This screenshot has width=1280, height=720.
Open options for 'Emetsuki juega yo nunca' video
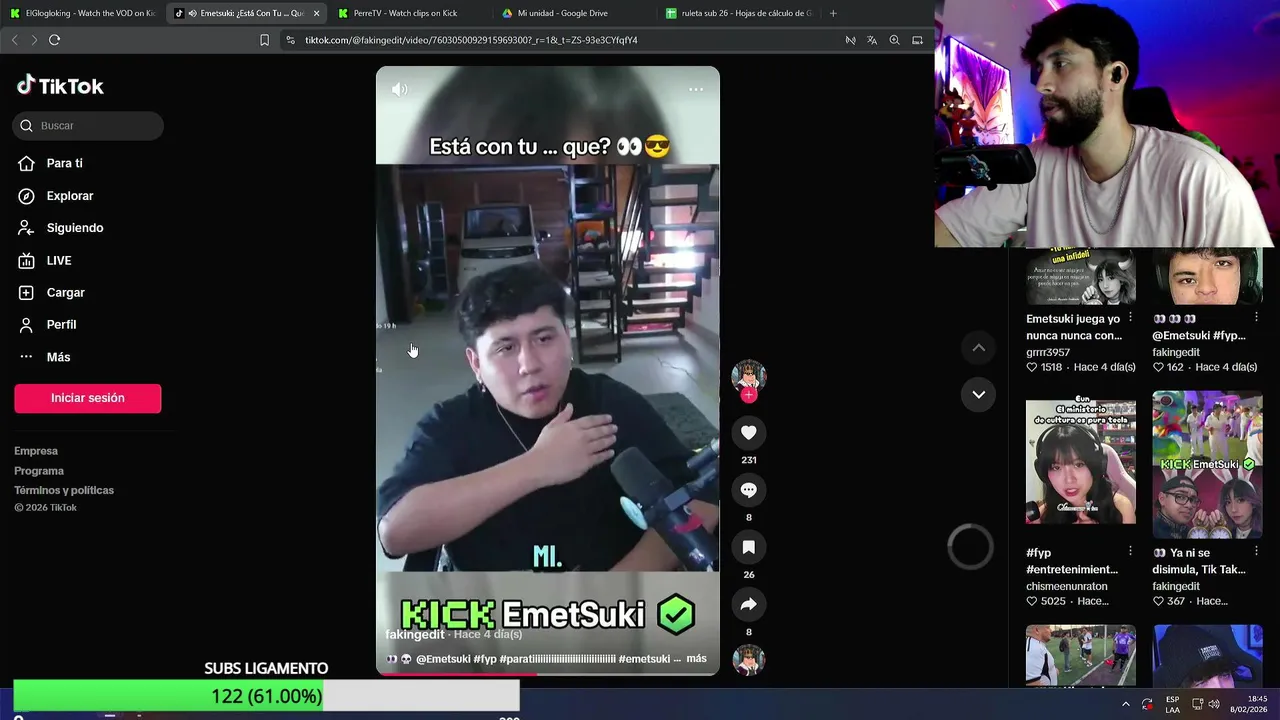pyautogui.click(x=1130, y=317)
